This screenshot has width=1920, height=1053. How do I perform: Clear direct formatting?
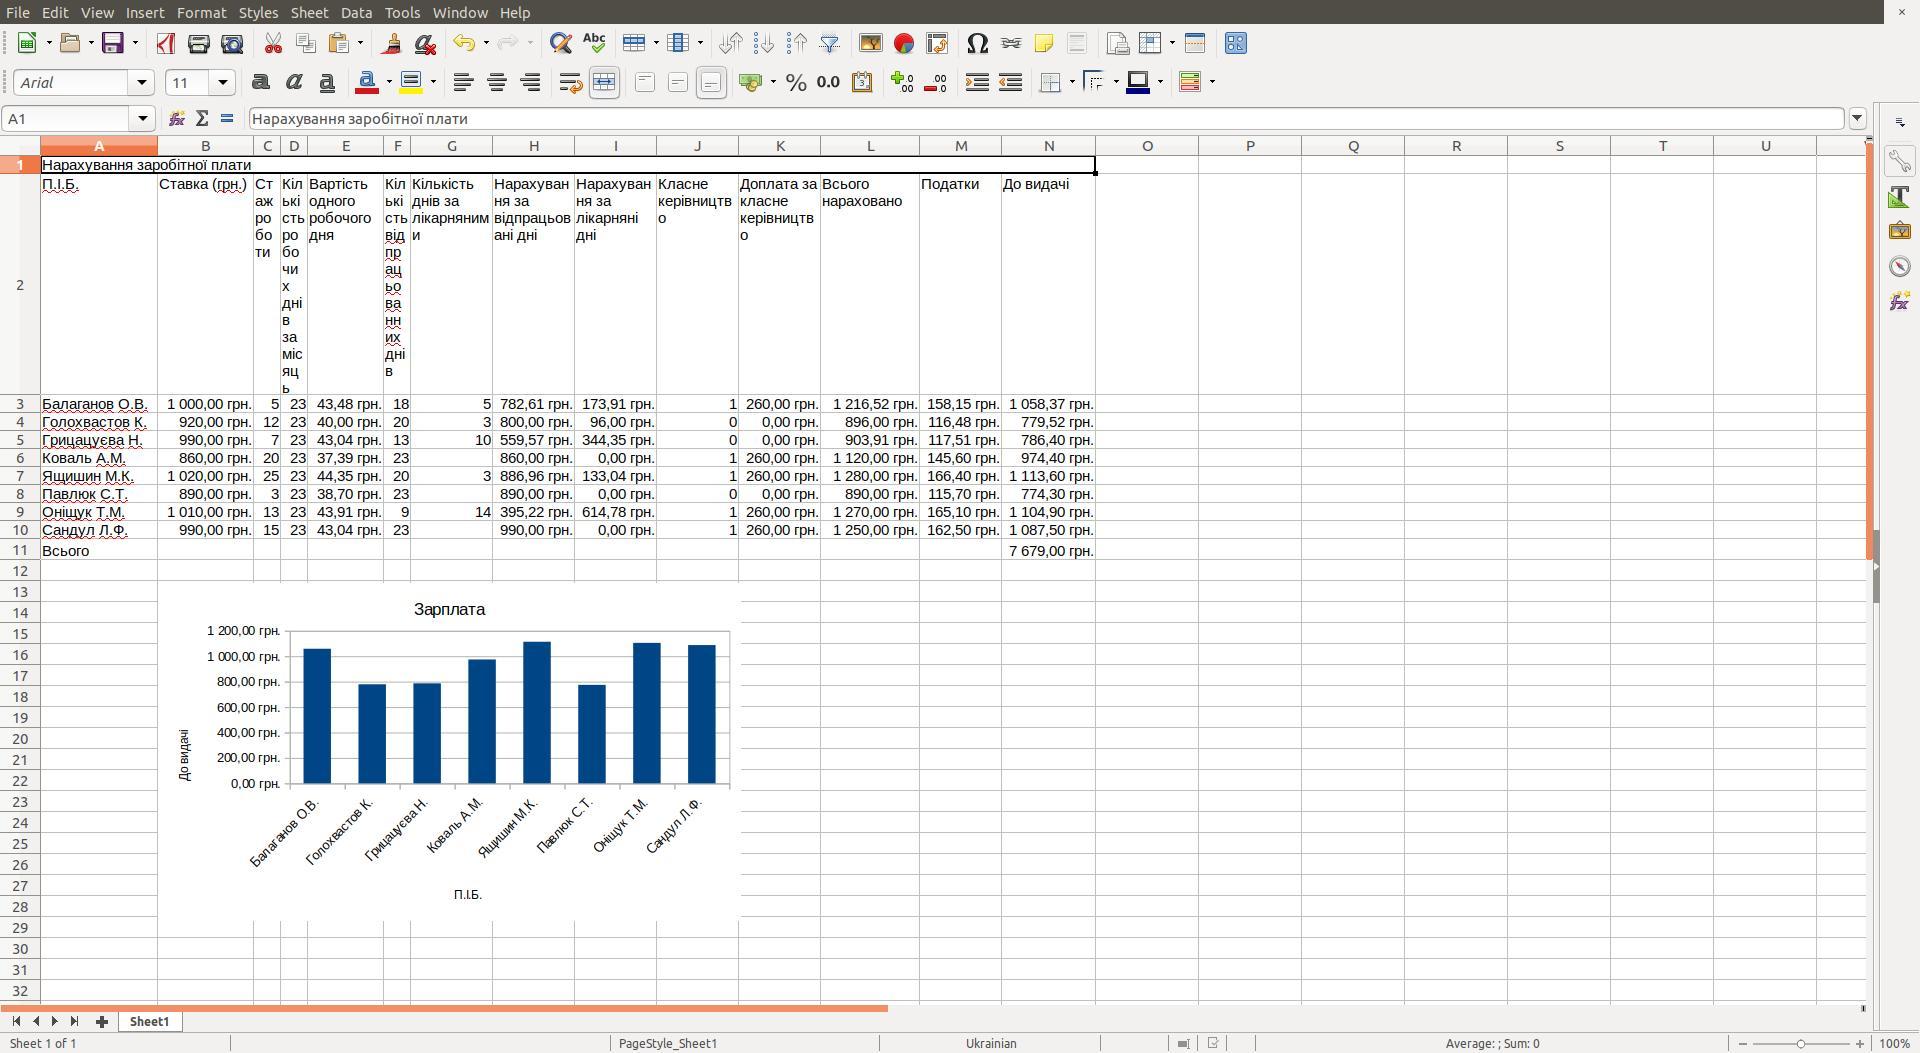point(425,43)
